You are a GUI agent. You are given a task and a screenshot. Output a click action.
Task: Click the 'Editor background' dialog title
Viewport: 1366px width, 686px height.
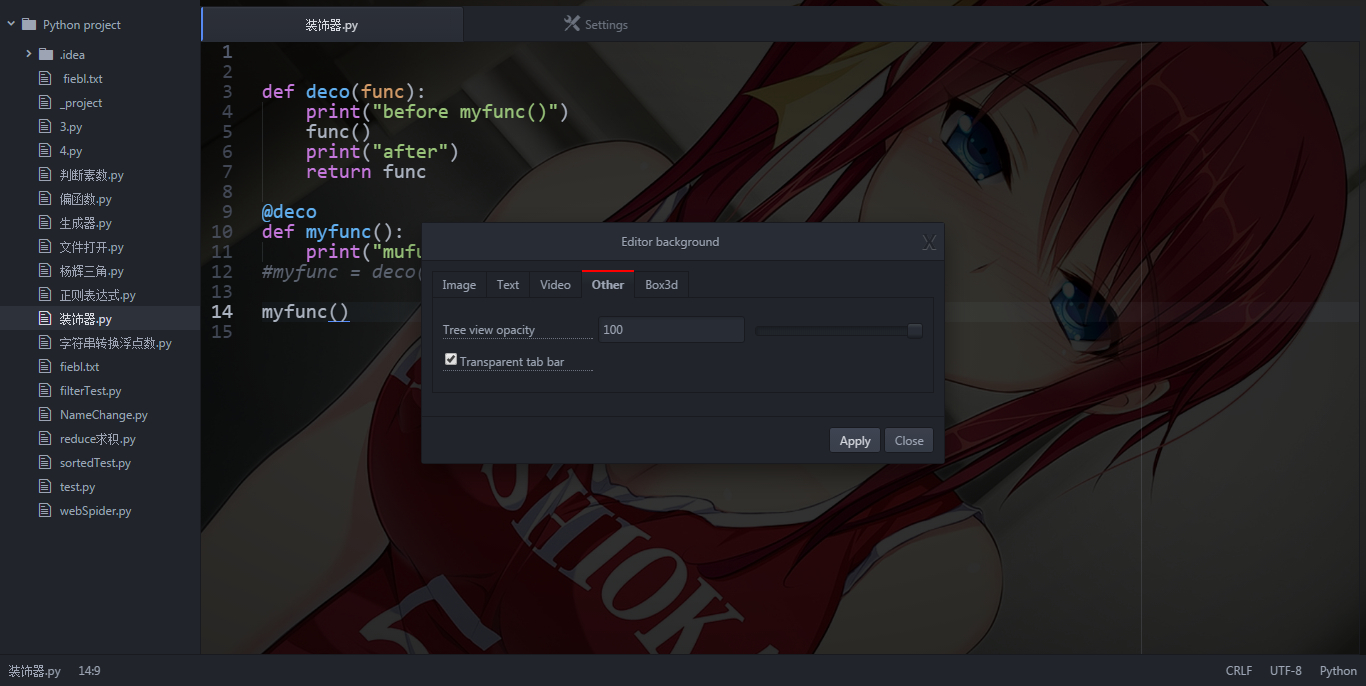[x=670, y=242]
